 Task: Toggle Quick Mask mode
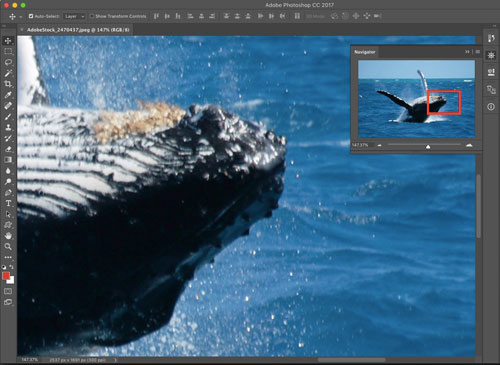8,291
